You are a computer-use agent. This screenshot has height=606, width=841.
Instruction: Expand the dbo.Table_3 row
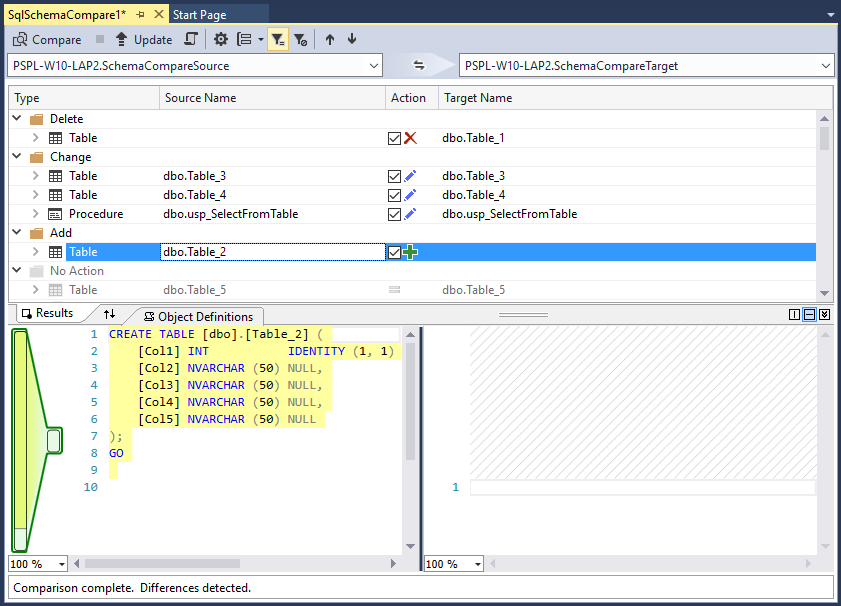35,175
